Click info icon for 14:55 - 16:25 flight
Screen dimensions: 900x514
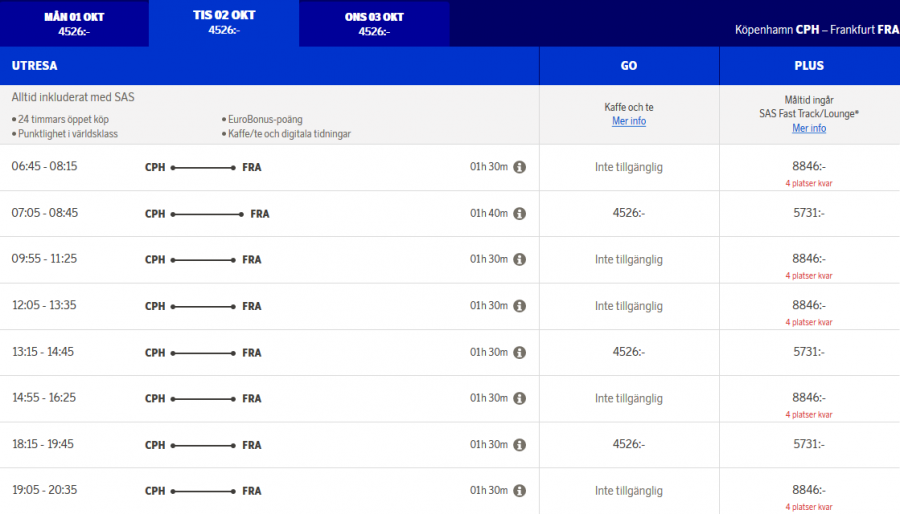coord(520,398)
